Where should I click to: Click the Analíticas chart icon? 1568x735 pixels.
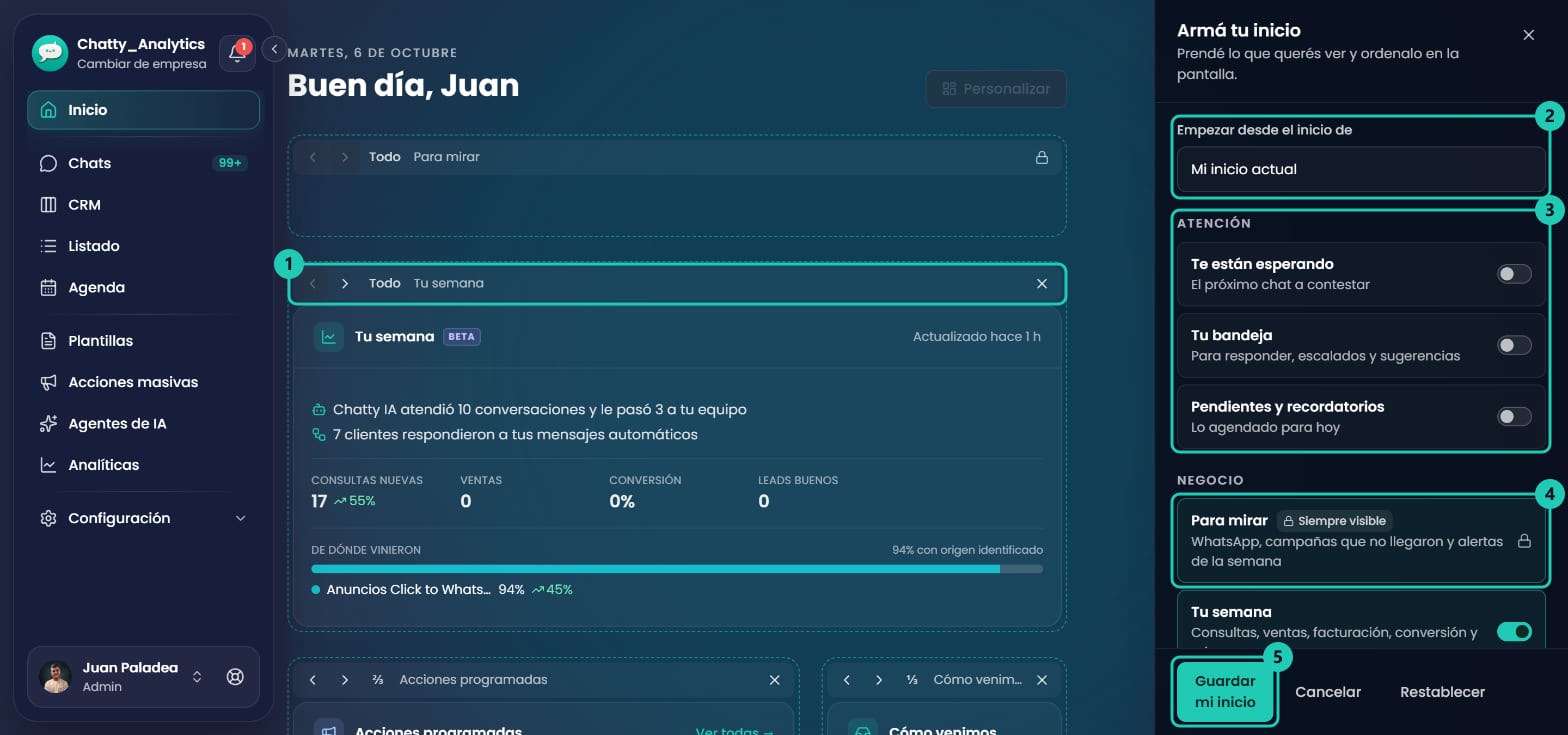tap(48, 465)
